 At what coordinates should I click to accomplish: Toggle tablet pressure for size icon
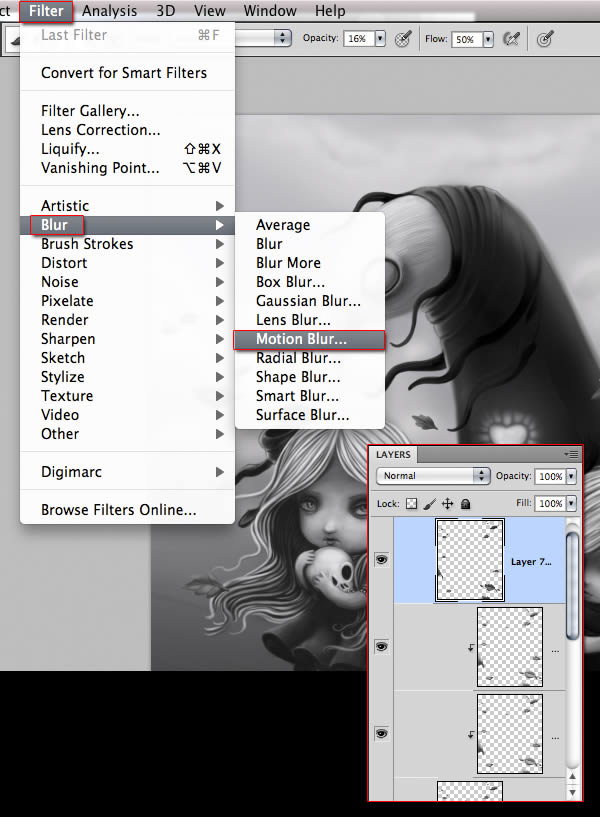(545, 39)
